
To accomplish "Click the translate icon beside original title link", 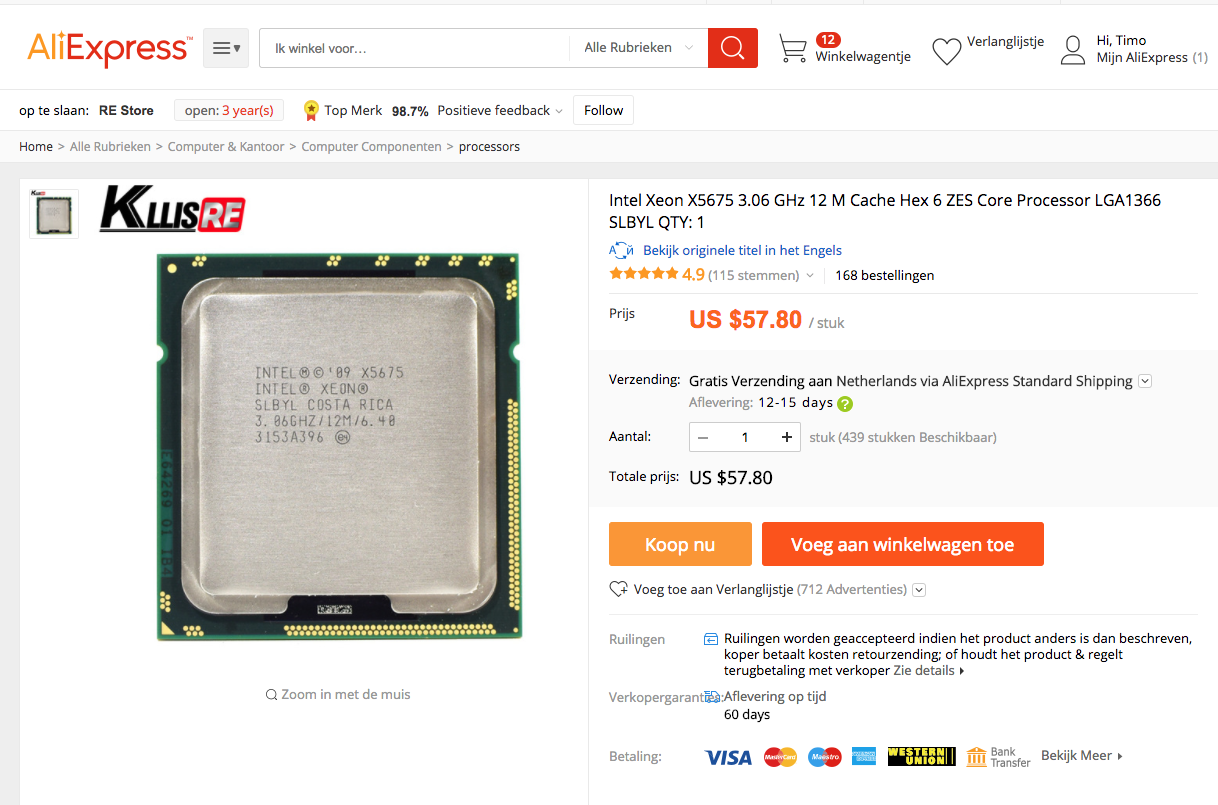I will click(x=621, y=251).
